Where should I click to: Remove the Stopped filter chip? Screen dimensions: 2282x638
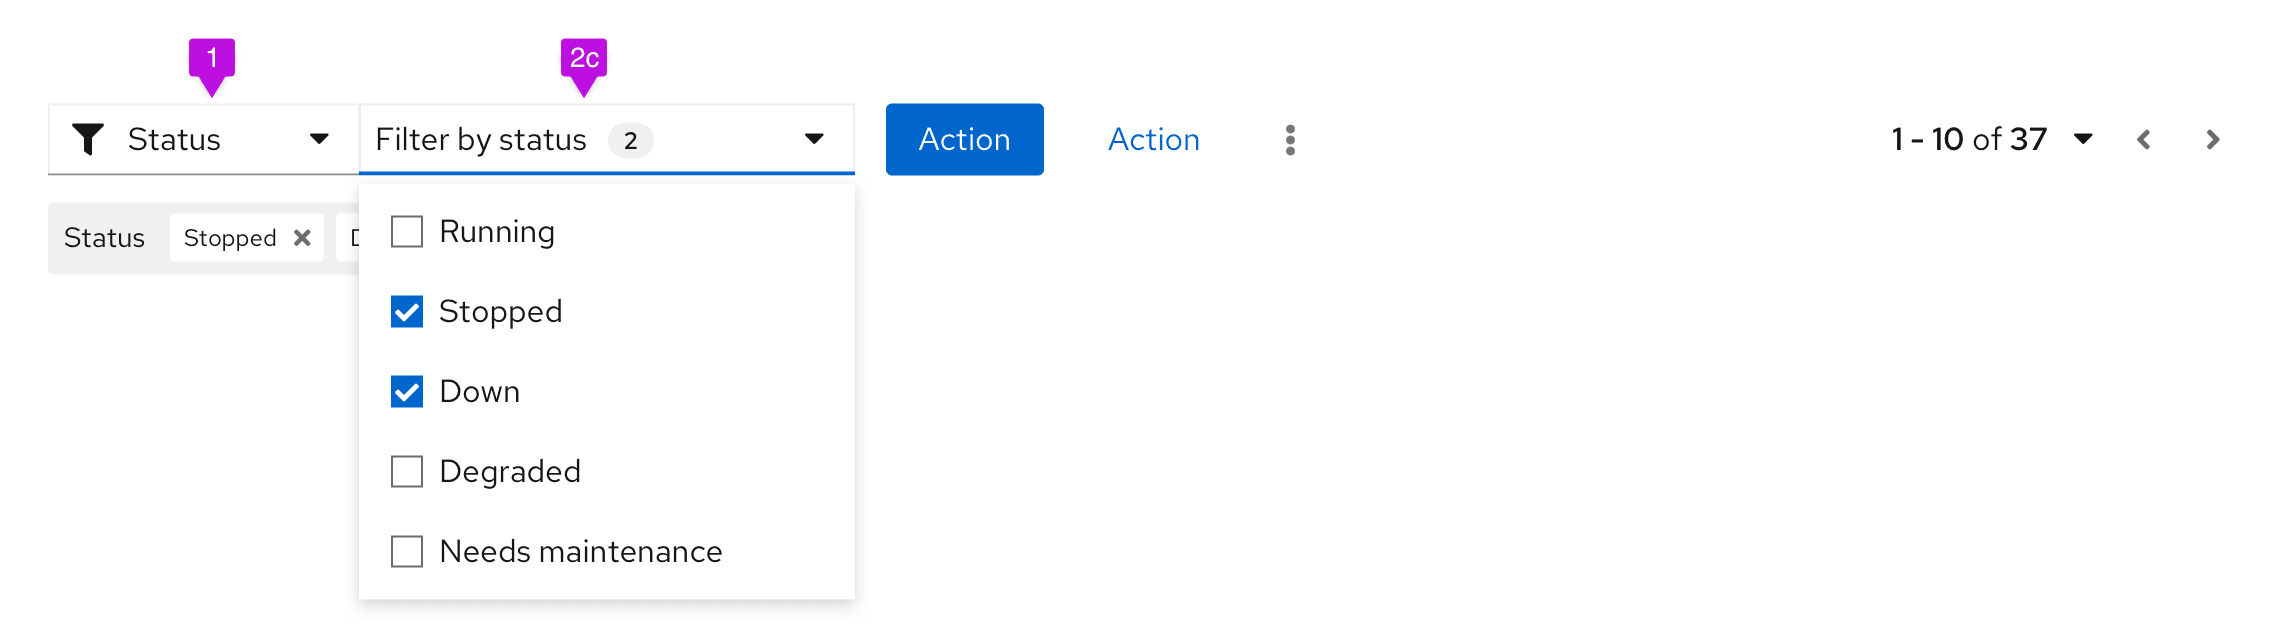tap(302, 238)
